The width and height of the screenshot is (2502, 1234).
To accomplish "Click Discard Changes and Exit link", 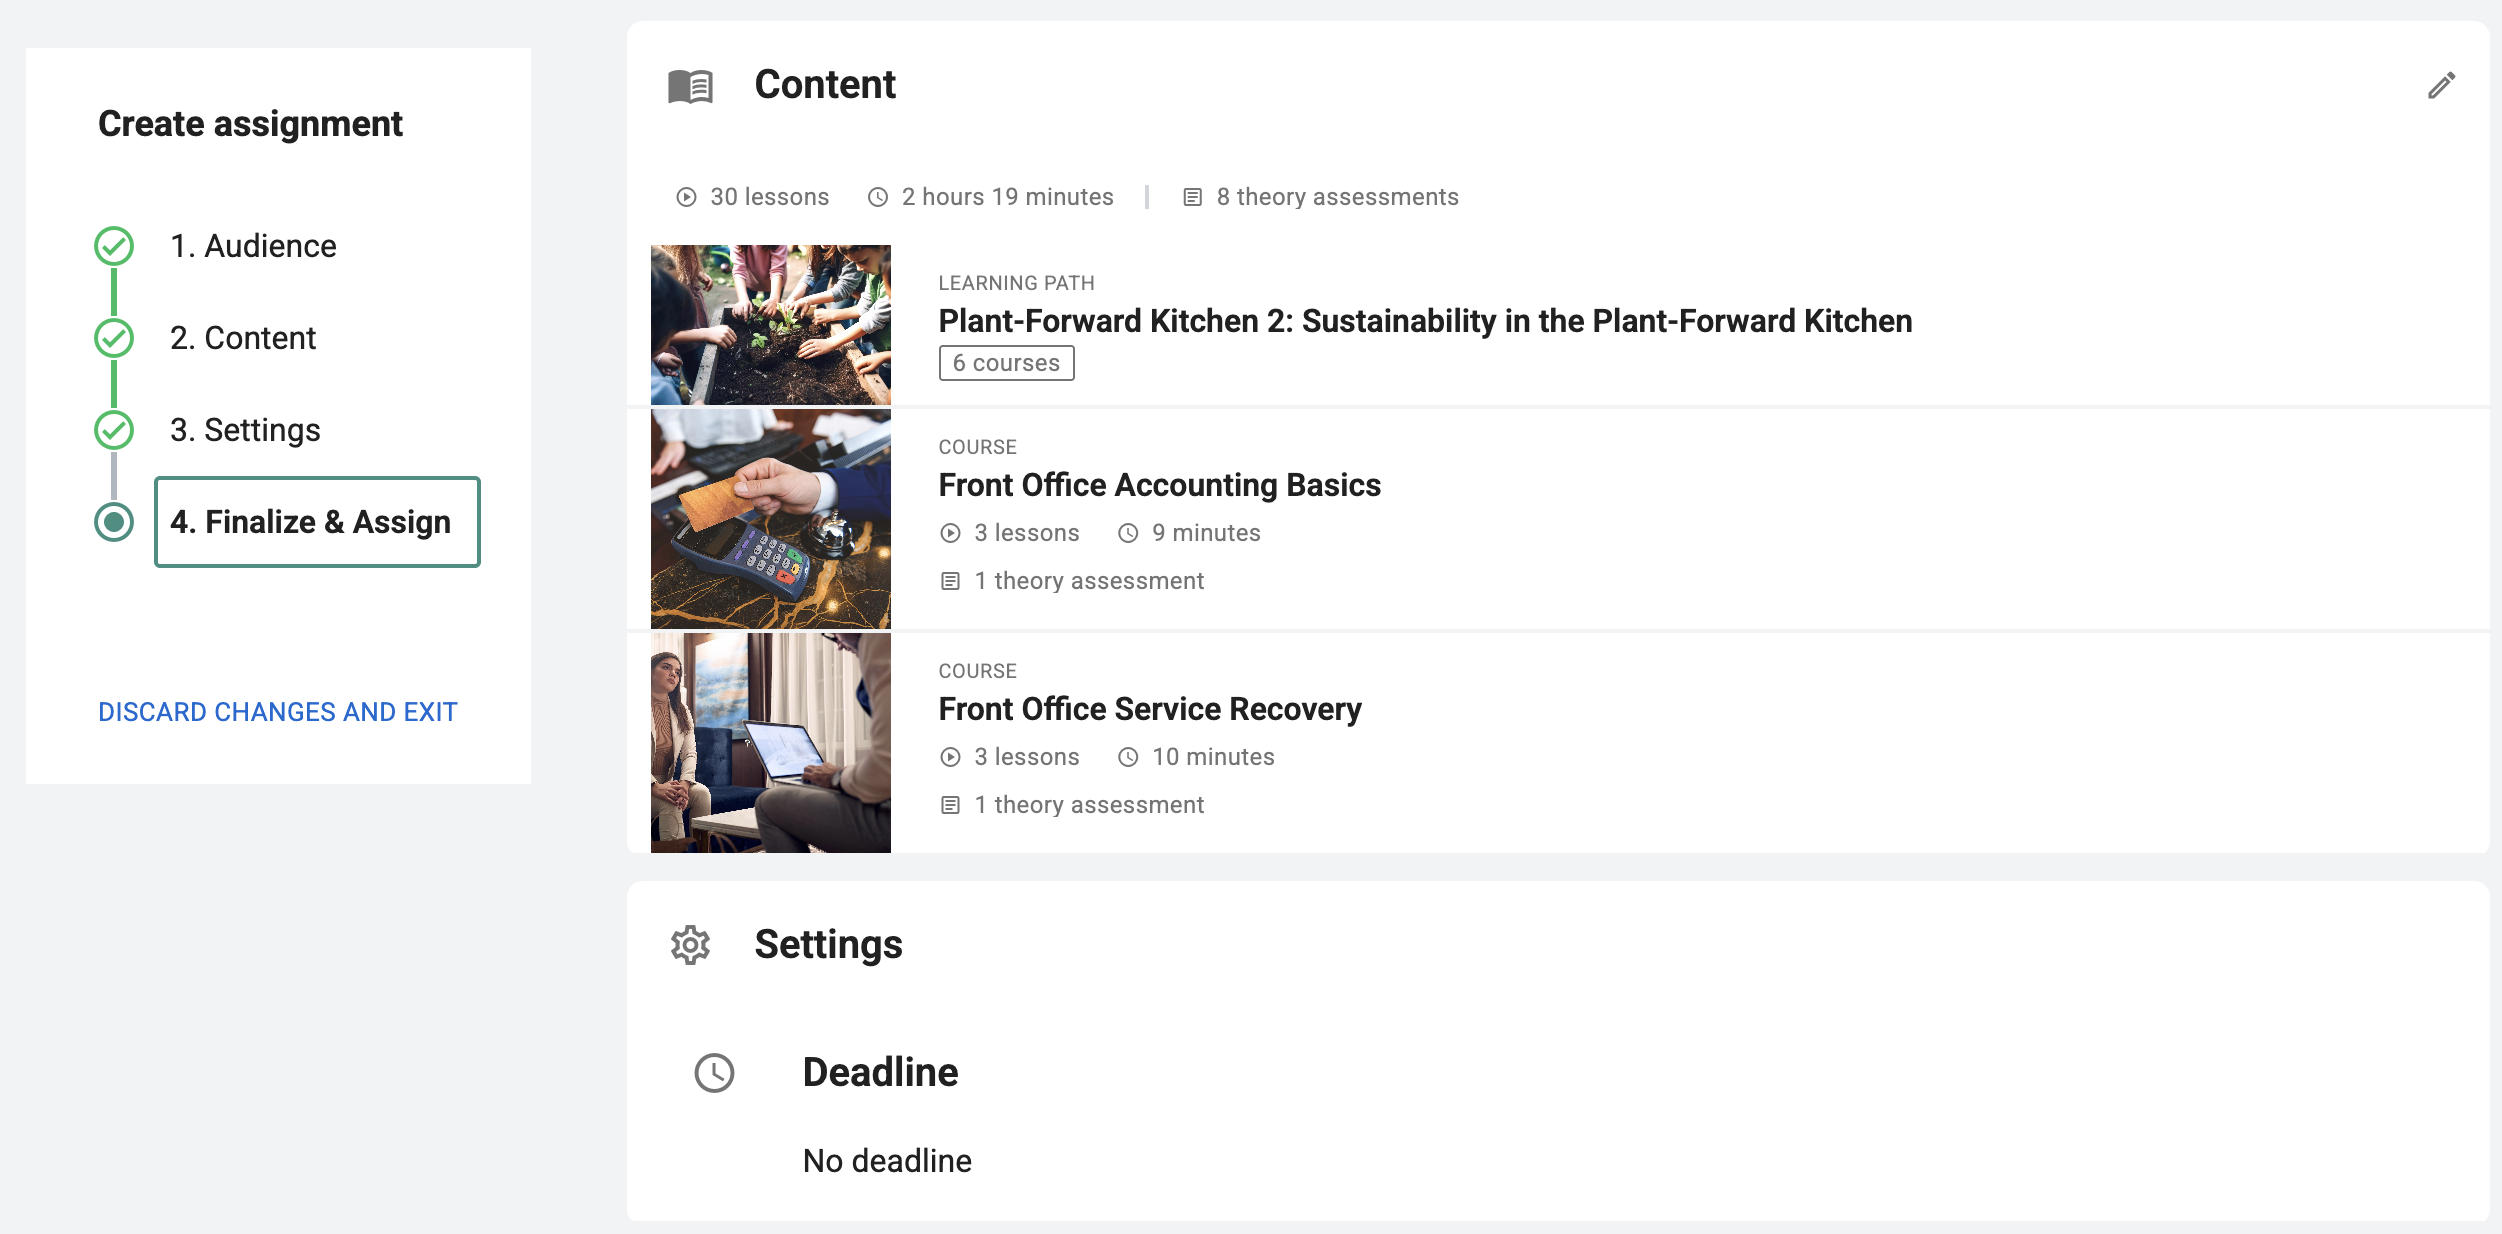I will coord(277,712).
